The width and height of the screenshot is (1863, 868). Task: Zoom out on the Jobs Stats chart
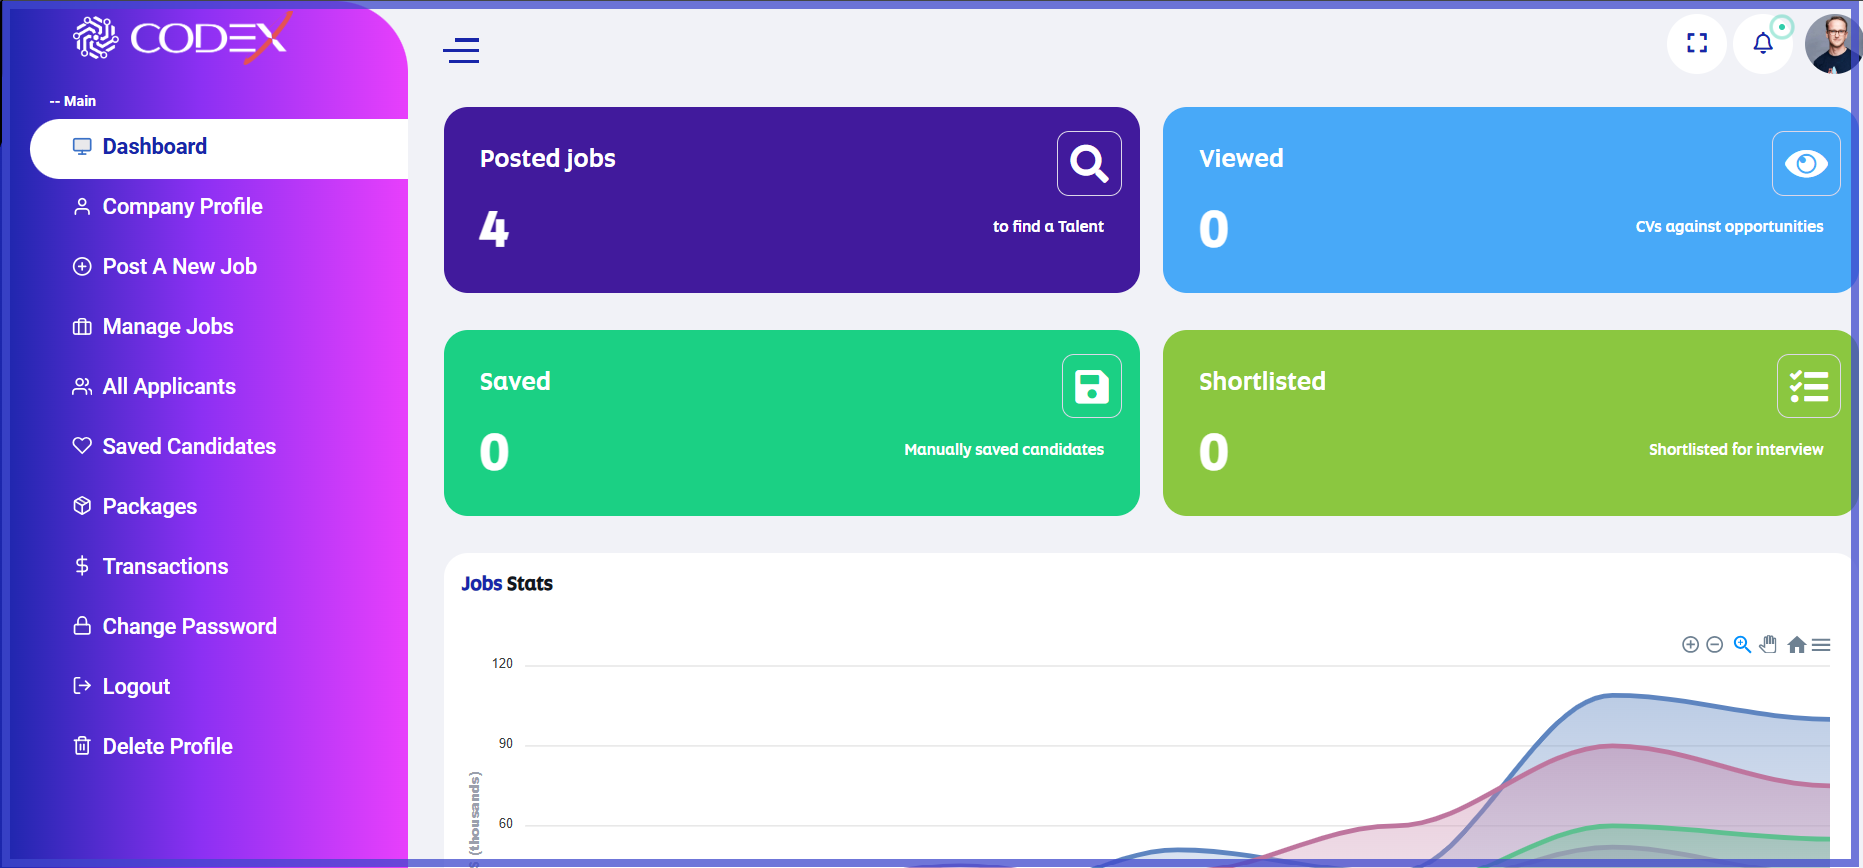pyautogui.click(x=1714, y=645)
